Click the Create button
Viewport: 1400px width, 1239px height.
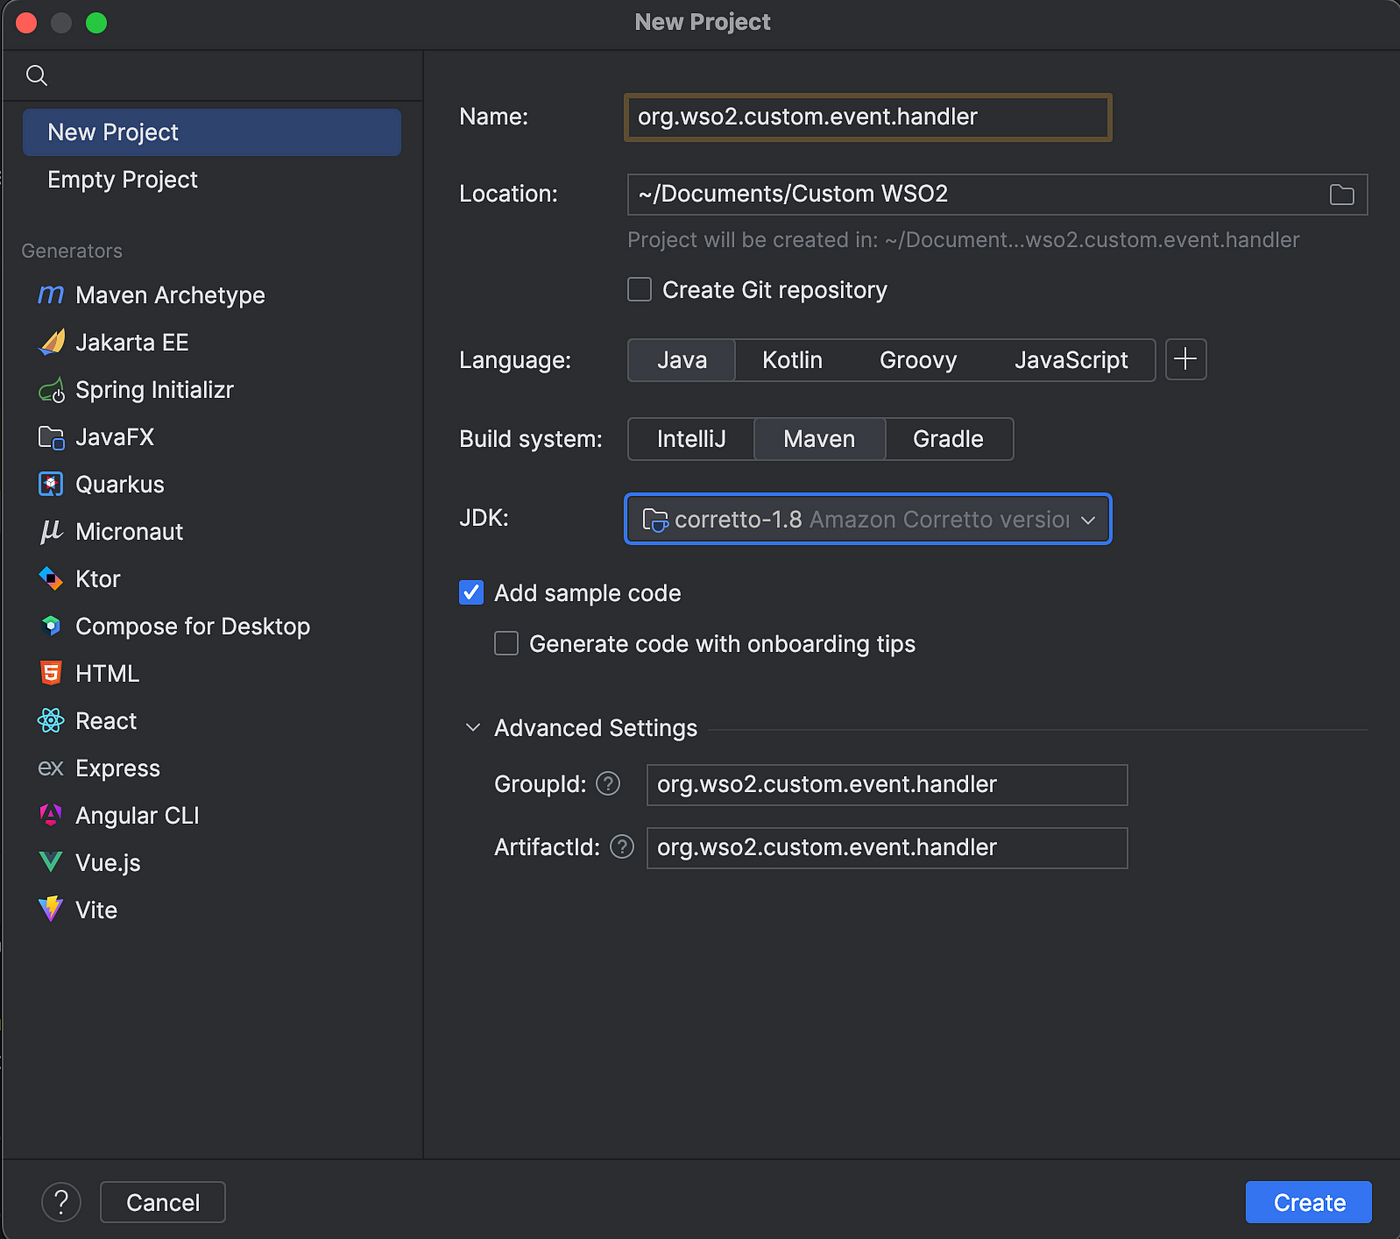[x=1309, y=1202]
